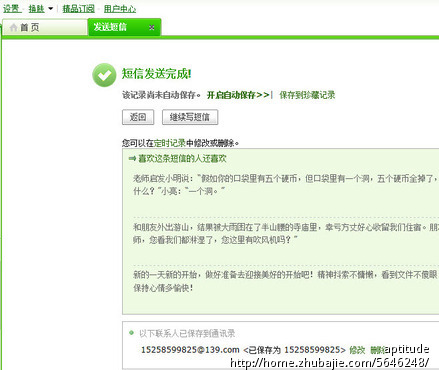
Task: Click 继续写短信 button
Action: [x=190, y=117]
